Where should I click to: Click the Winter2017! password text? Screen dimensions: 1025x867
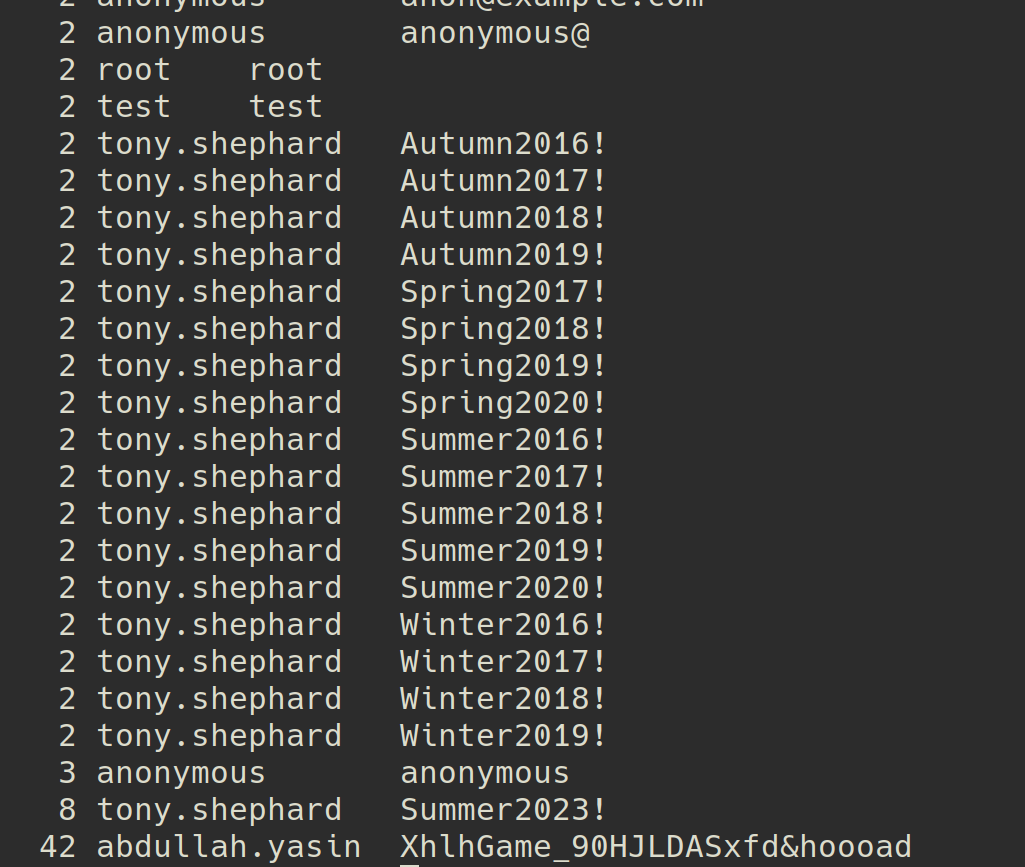pyautogui.click(x=503, y=662)
